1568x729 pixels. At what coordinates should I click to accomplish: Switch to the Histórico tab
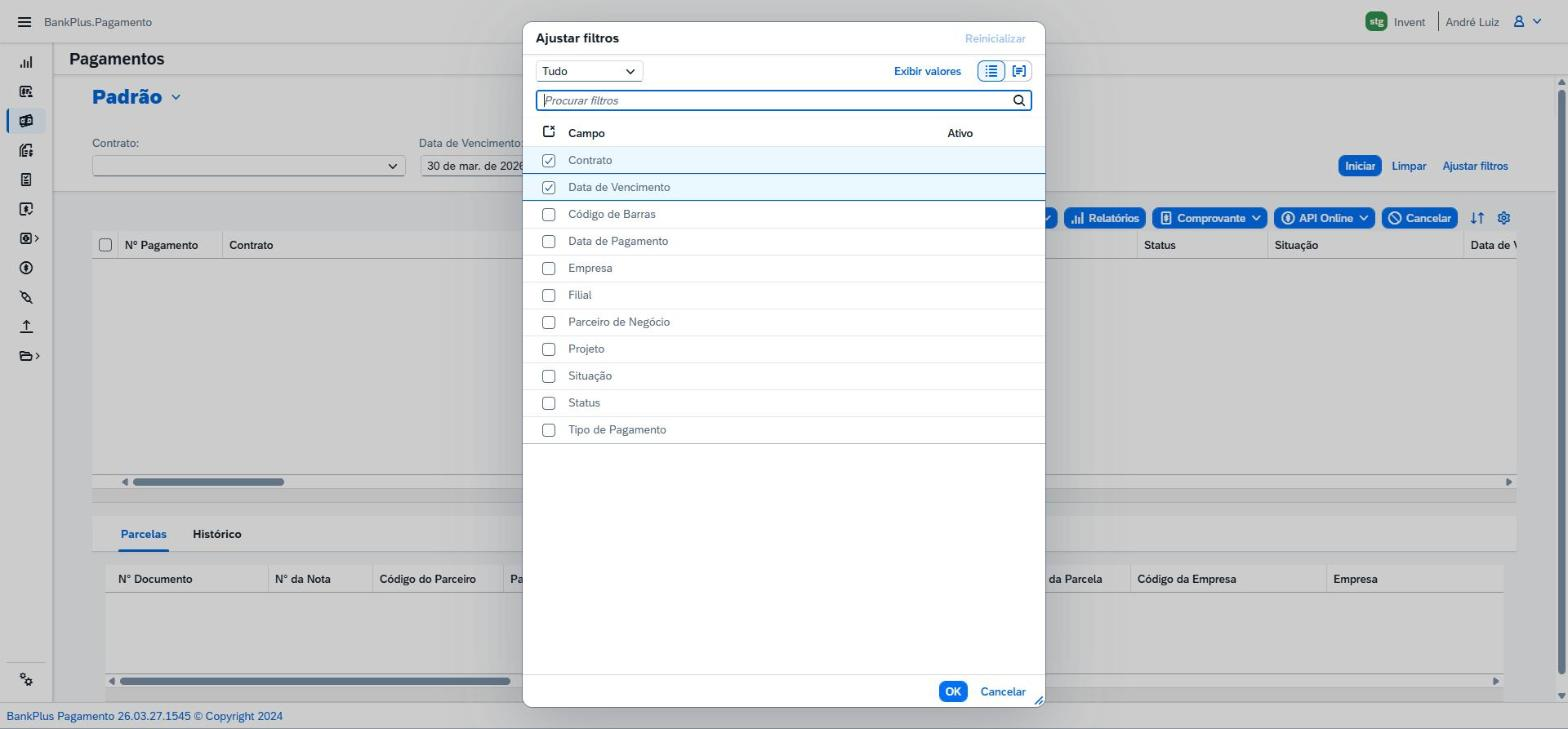tap(217, 534)
